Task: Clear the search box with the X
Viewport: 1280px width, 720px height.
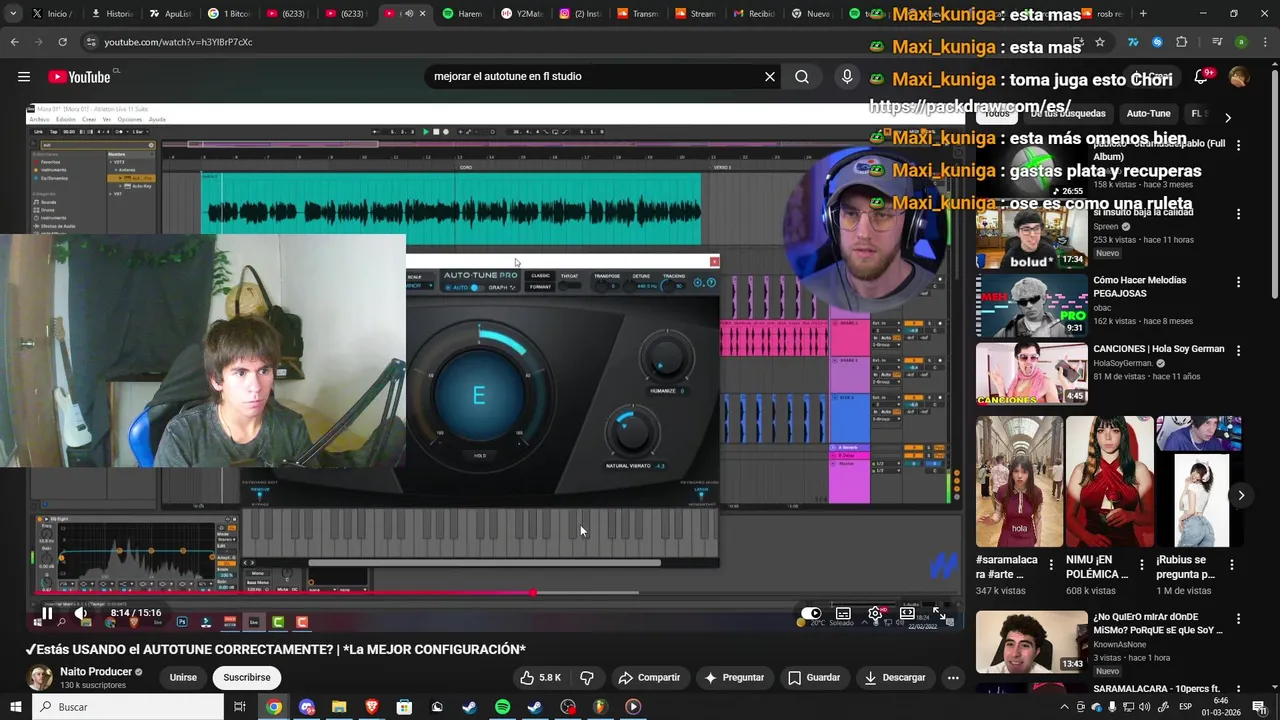Action: (x=770, y=77)
